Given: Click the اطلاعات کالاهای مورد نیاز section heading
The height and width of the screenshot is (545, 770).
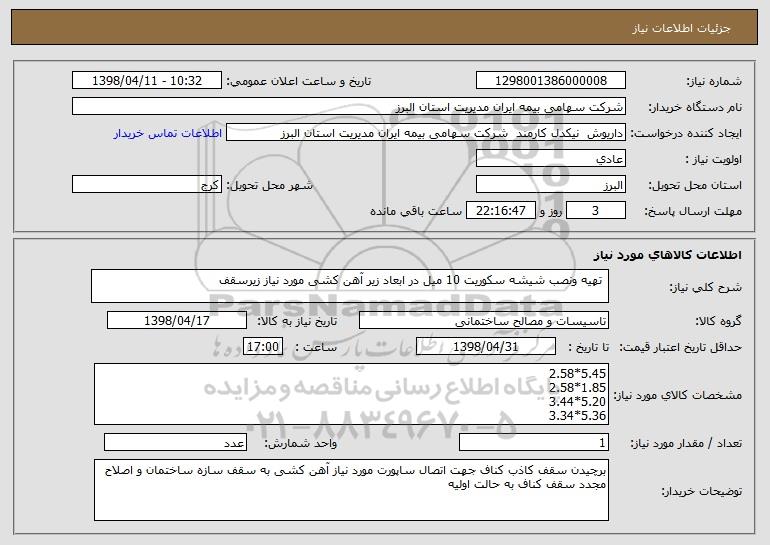Looking at the screenshot, I should click(667, 255).
